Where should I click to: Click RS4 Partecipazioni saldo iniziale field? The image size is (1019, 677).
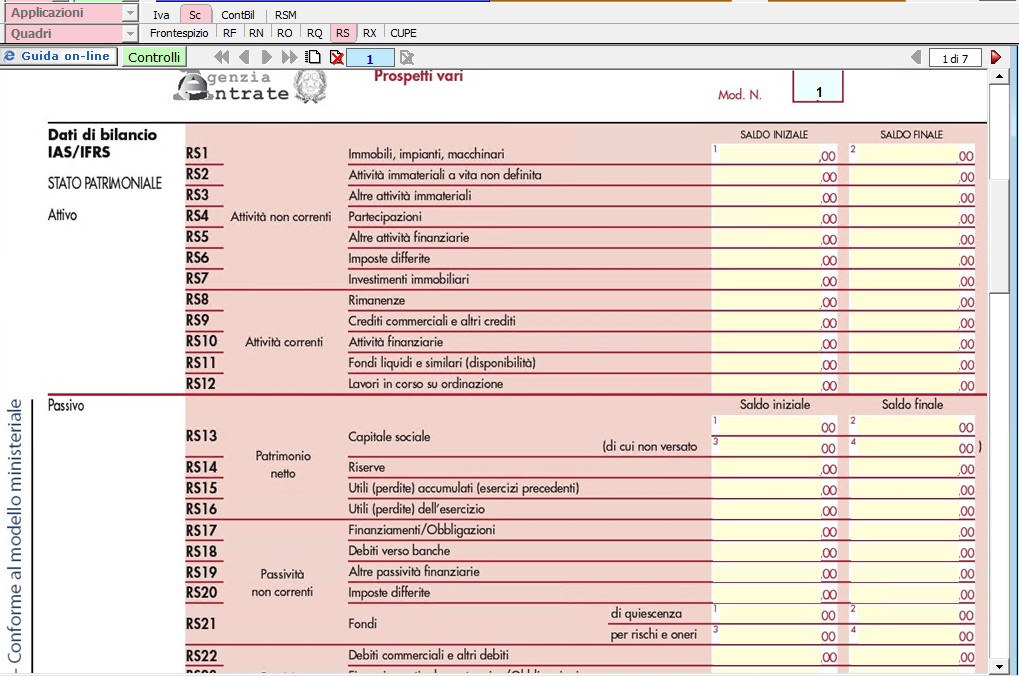[x=774, y=217]
